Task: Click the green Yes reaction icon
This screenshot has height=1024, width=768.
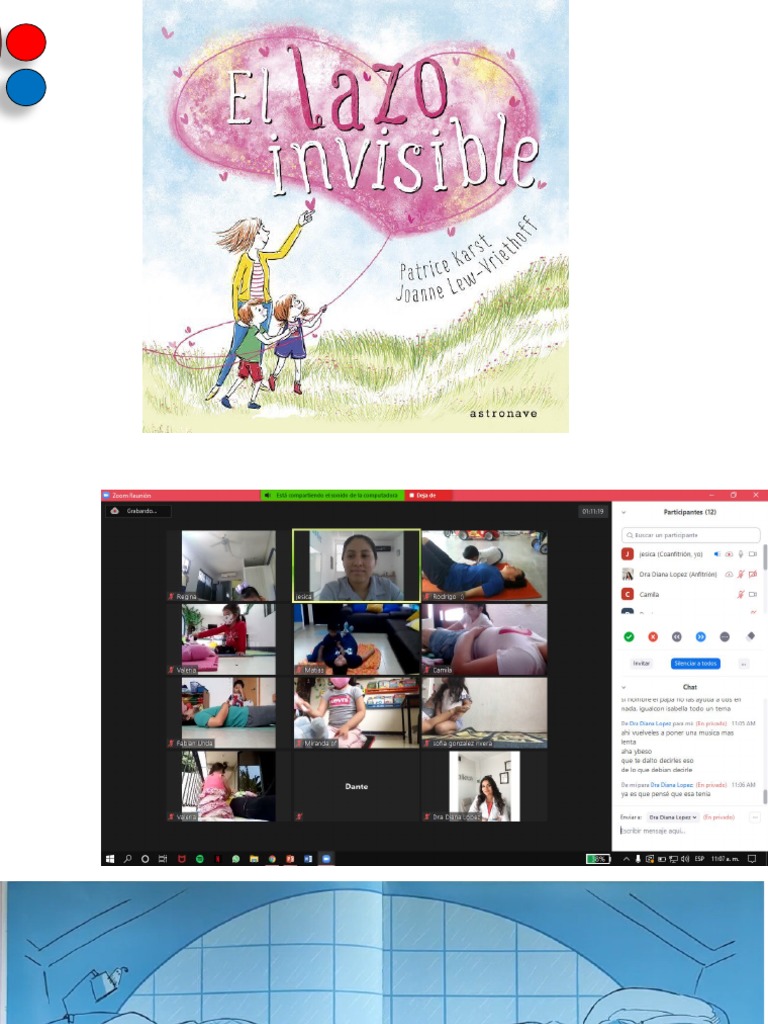Action: pyautogui.click(x=628, y=637)
